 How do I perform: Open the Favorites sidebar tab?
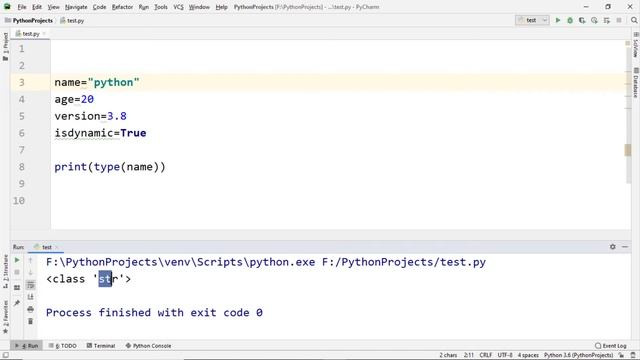[x=5, y=317]
